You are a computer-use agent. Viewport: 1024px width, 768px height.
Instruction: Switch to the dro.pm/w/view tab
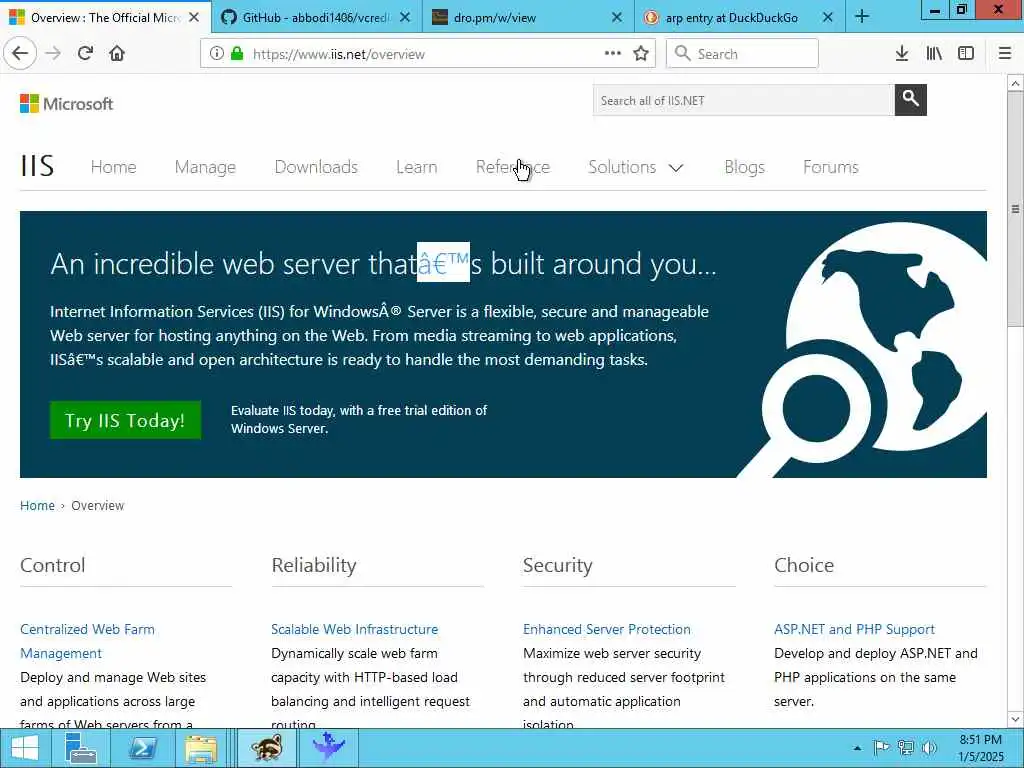click(x=528, y=17)
